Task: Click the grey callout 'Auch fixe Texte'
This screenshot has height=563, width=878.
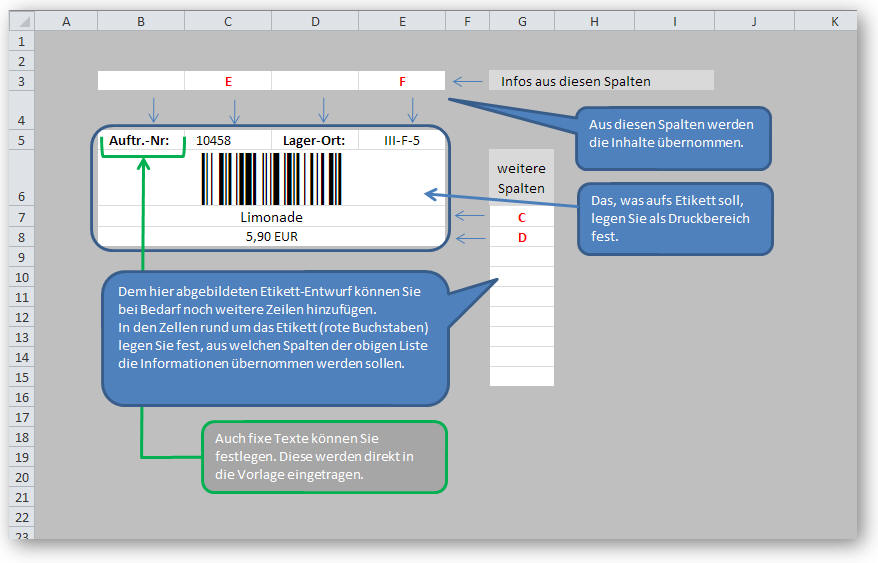Action: pos(324,457)
